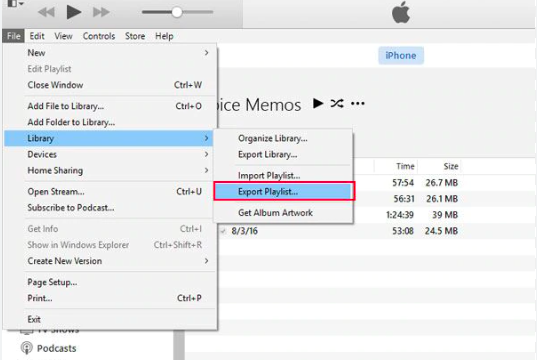Screen dimensions: 537x360
Task: Click the Play button in the toolbar
Action: pyautogui.click(x=74, y=12)
